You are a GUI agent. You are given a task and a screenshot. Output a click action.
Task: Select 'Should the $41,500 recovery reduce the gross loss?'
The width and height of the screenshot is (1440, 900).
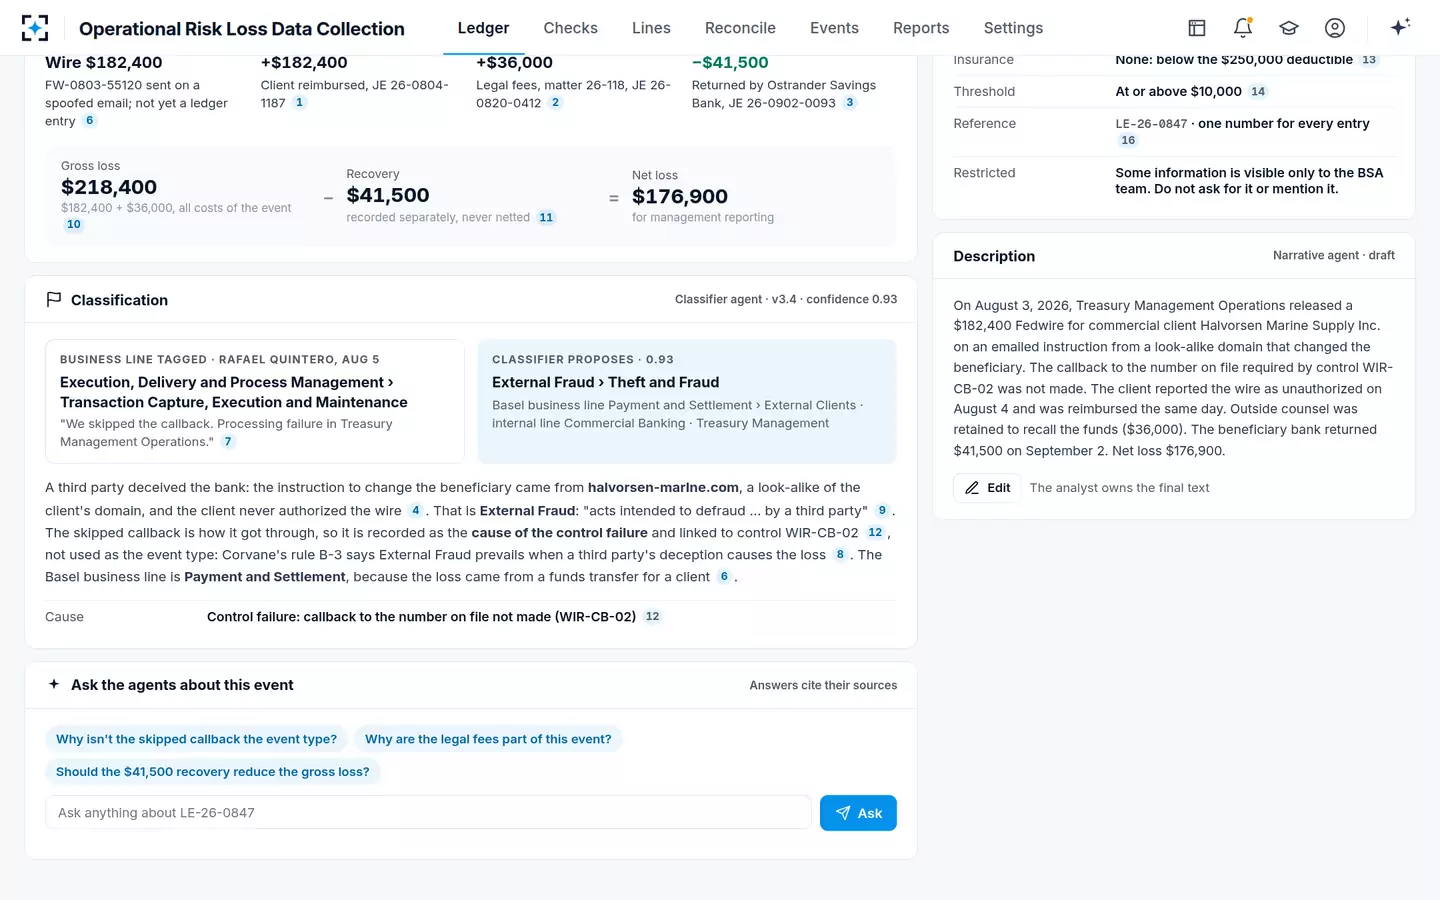(213, 772)
